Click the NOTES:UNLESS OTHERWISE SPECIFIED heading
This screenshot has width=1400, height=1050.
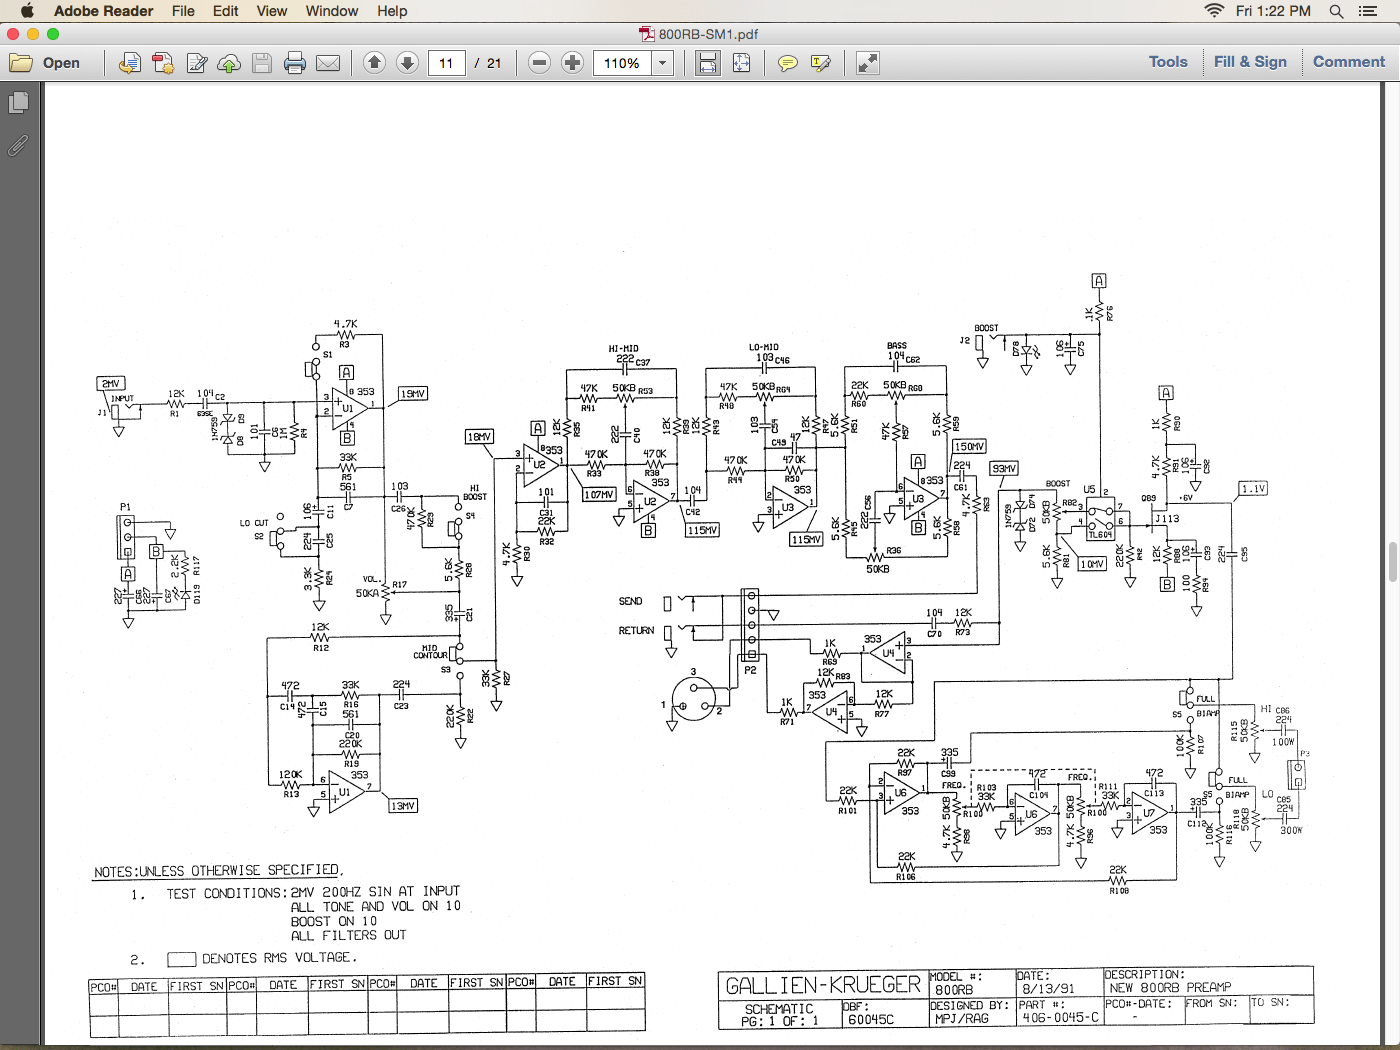click(218, 871)
